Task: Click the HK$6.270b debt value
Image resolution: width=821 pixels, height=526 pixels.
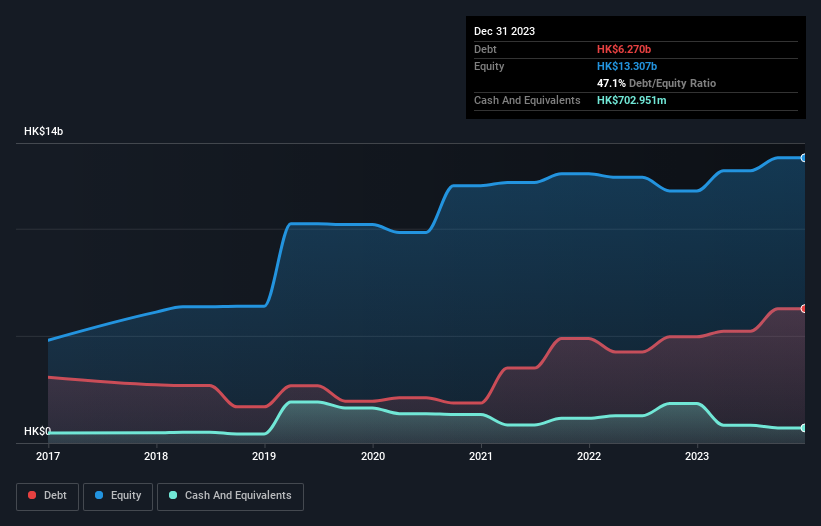Action: point(624,49)
